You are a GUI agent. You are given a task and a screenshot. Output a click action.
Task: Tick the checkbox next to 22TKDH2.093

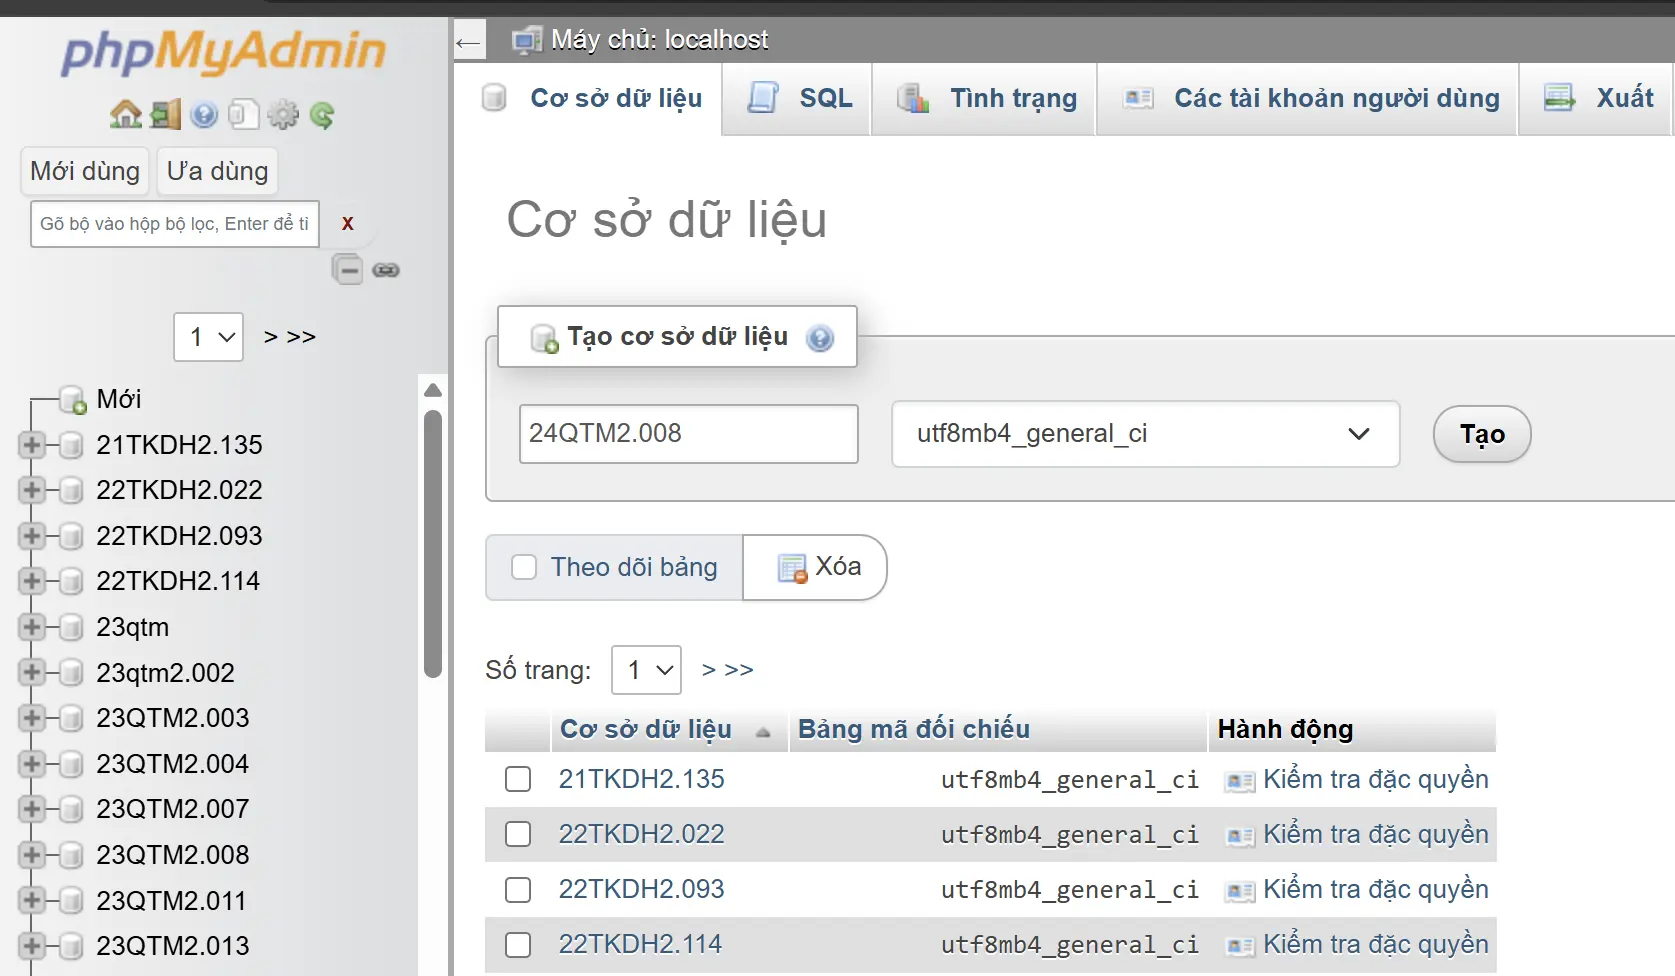[x=518, y=889]
